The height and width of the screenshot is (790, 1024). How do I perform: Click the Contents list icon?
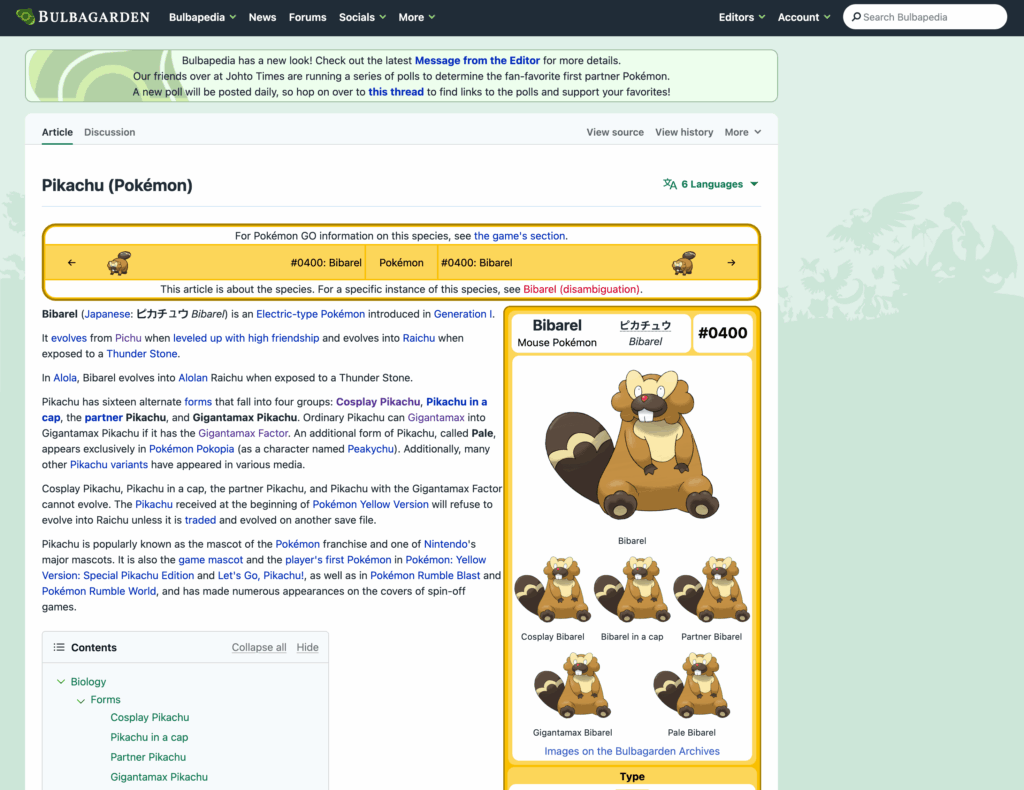pos(59,647)
